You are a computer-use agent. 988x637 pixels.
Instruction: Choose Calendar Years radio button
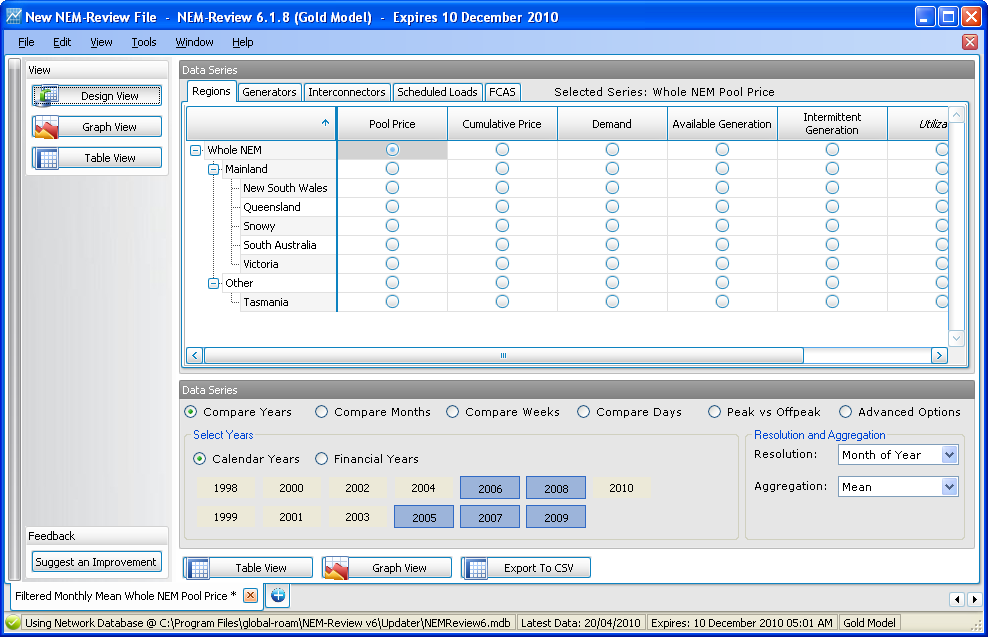[x=200, y=459]
